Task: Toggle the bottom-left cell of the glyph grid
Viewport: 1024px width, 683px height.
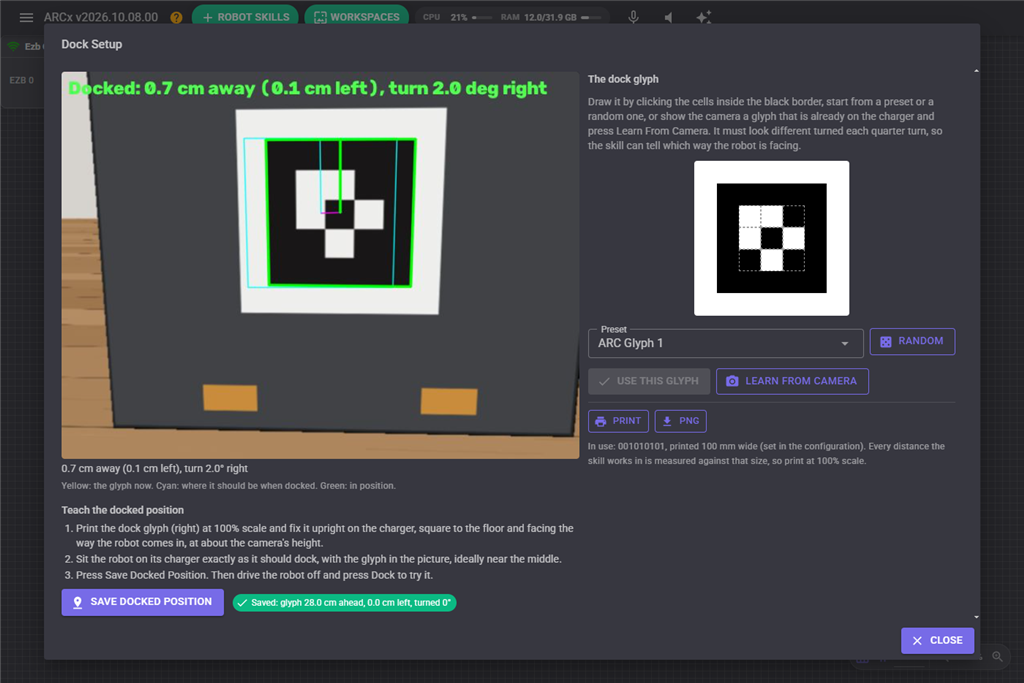Action: (x=750, y=260)
